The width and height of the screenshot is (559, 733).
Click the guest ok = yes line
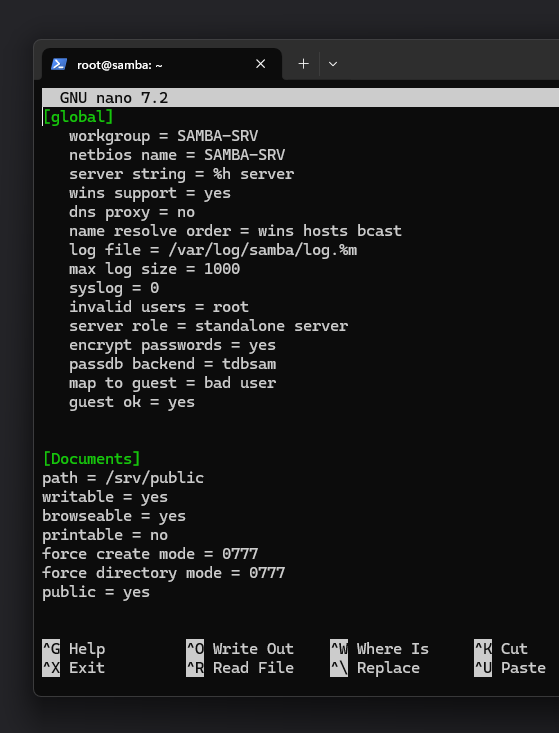pos(132,402)
